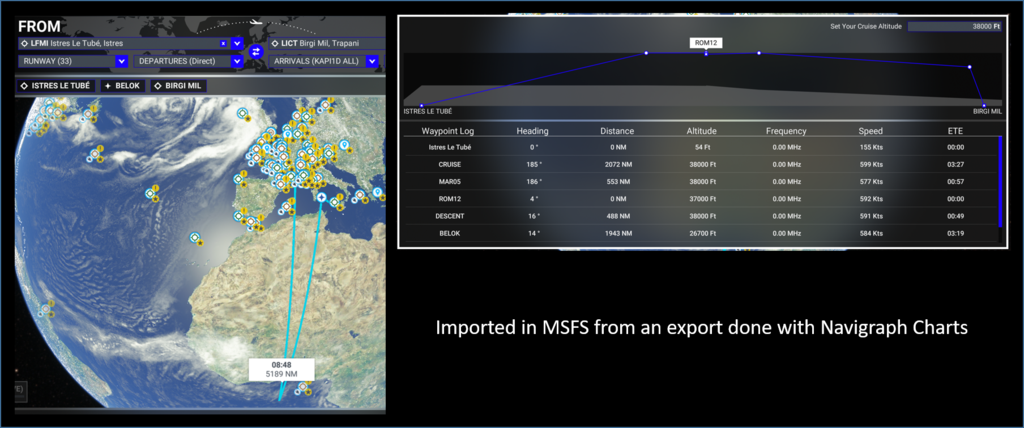Click the CRUISE row 0.00 MHz frequency
Image resolution: width=1024 pixels, height=428 pixels.
coord(786,164)
